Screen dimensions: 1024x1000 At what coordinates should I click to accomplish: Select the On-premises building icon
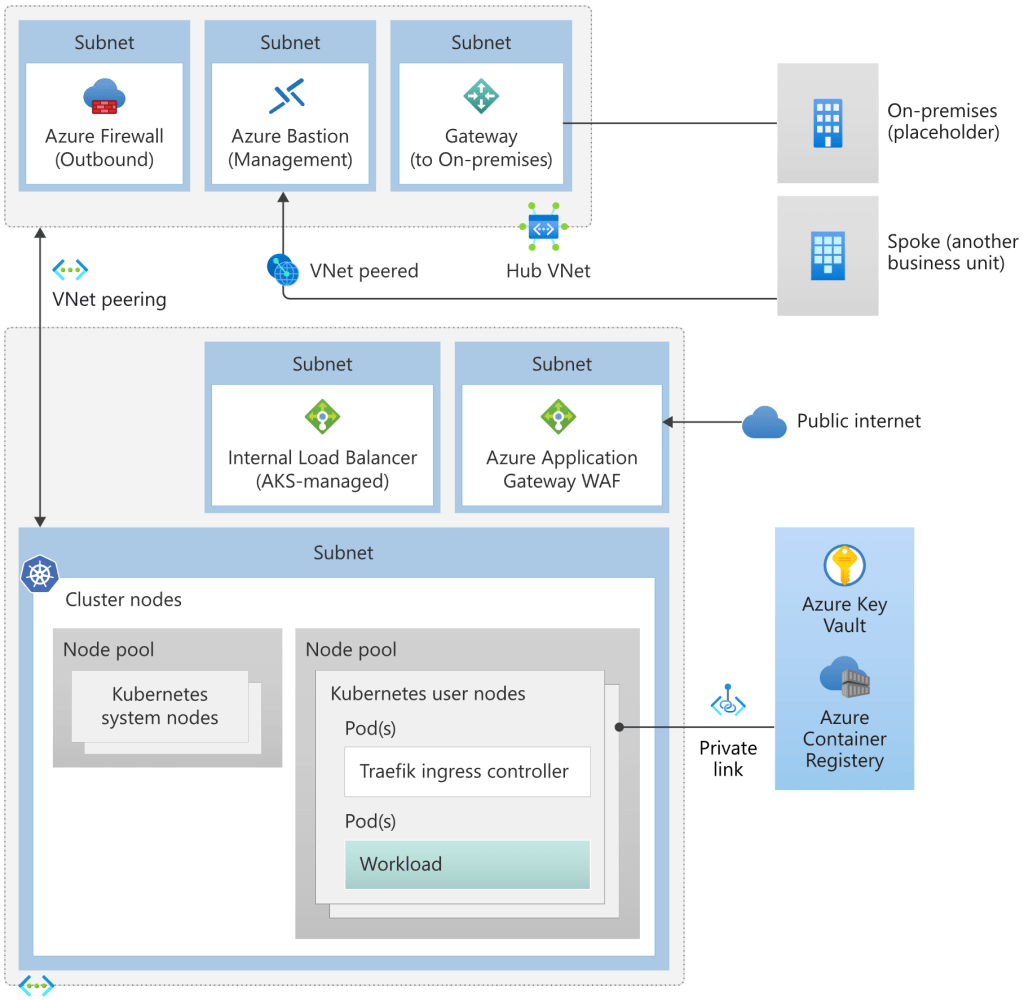coord(827,123)
